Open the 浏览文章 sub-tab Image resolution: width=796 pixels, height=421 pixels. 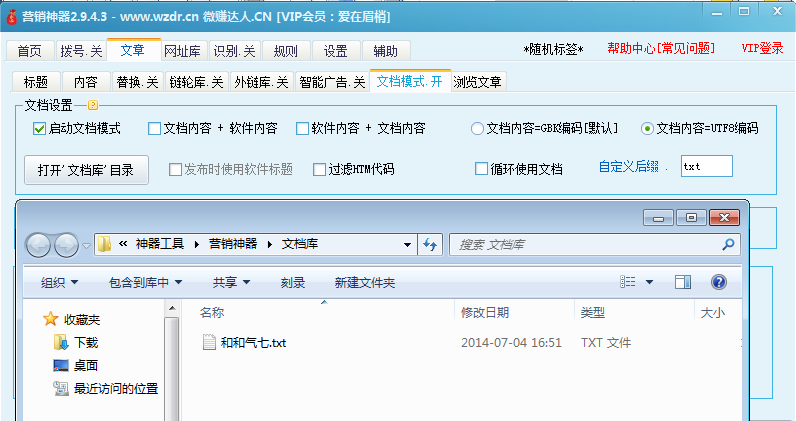coord(477,81)
